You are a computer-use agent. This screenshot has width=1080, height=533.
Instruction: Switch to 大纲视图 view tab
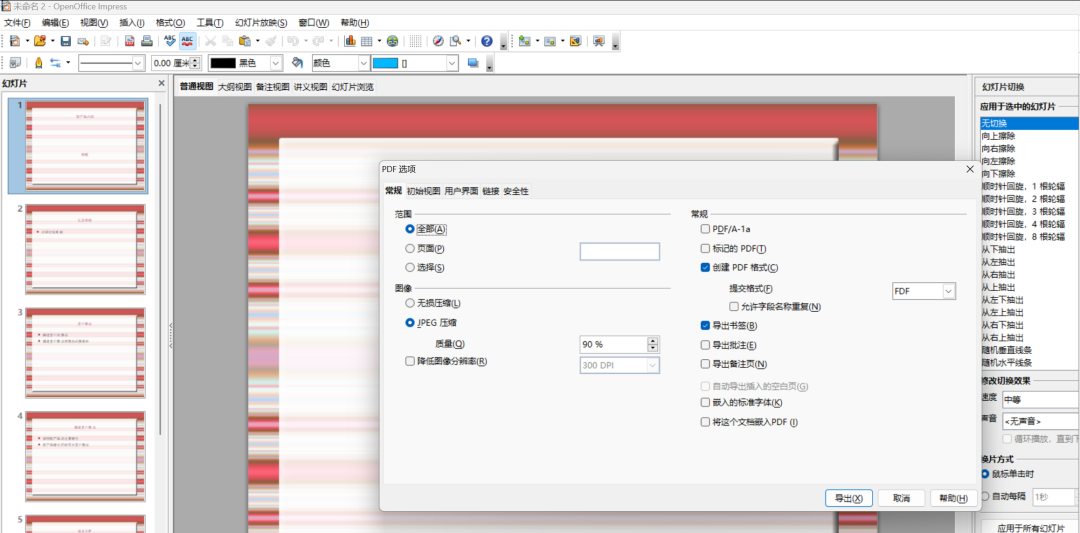pos(235,87)
